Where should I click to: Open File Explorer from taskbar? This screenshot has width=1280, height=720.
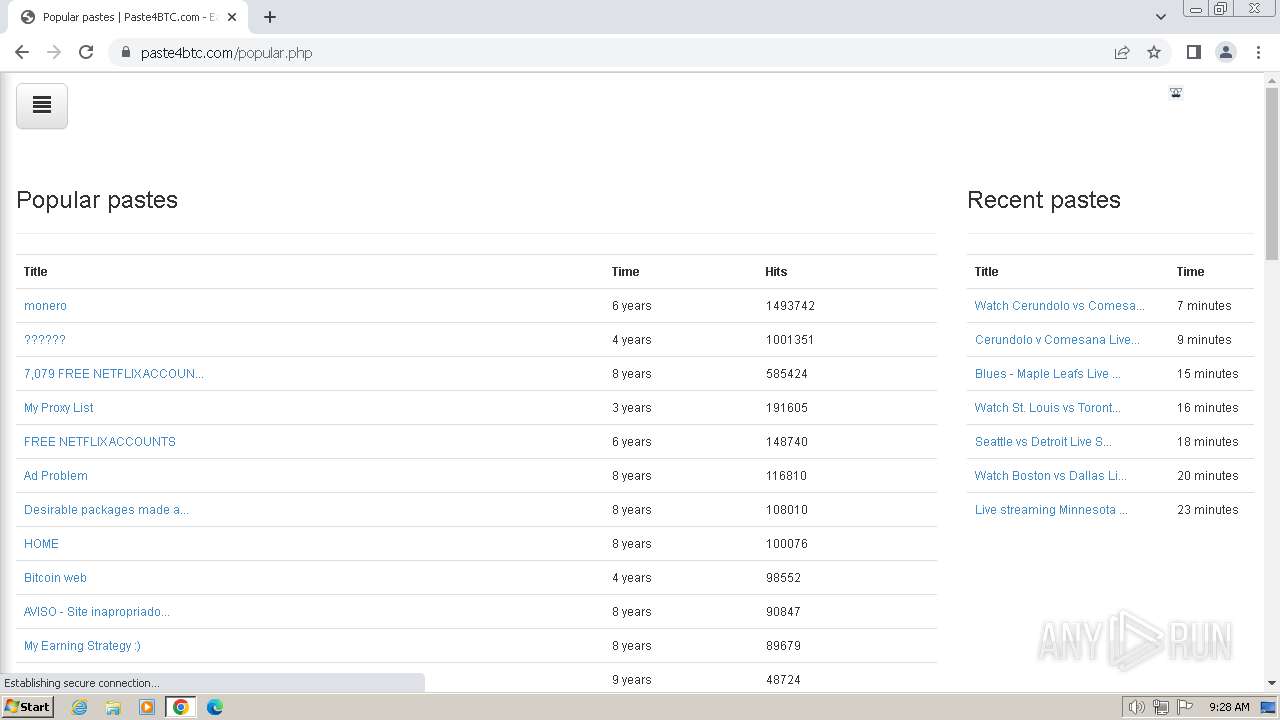(113, 707)
